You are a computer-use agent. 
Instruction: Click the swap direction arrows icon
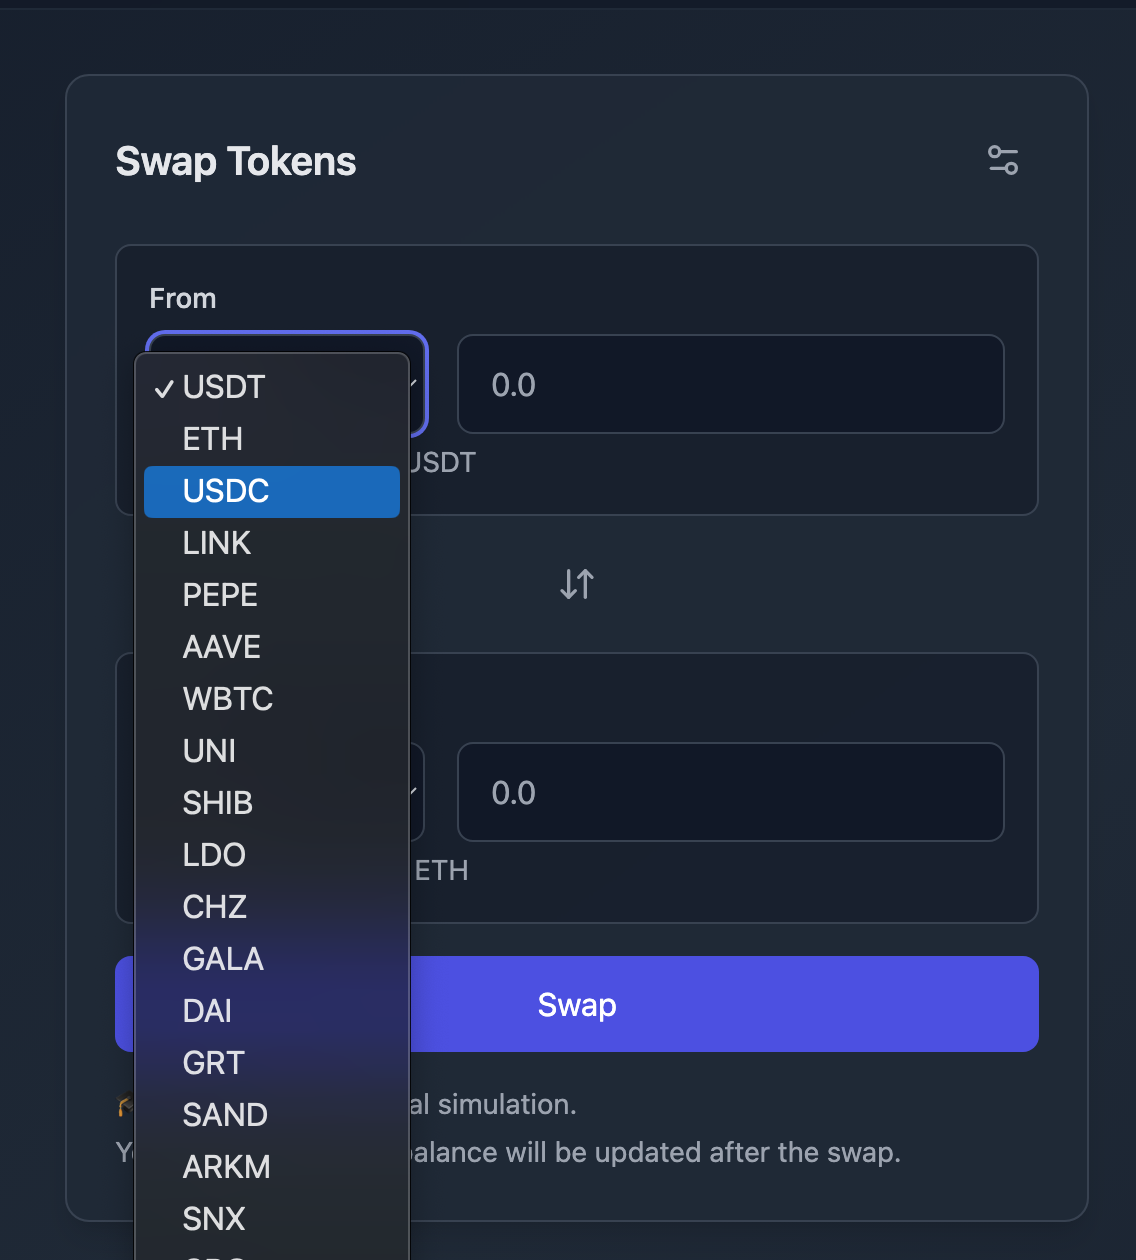click(x=577, y=584)
